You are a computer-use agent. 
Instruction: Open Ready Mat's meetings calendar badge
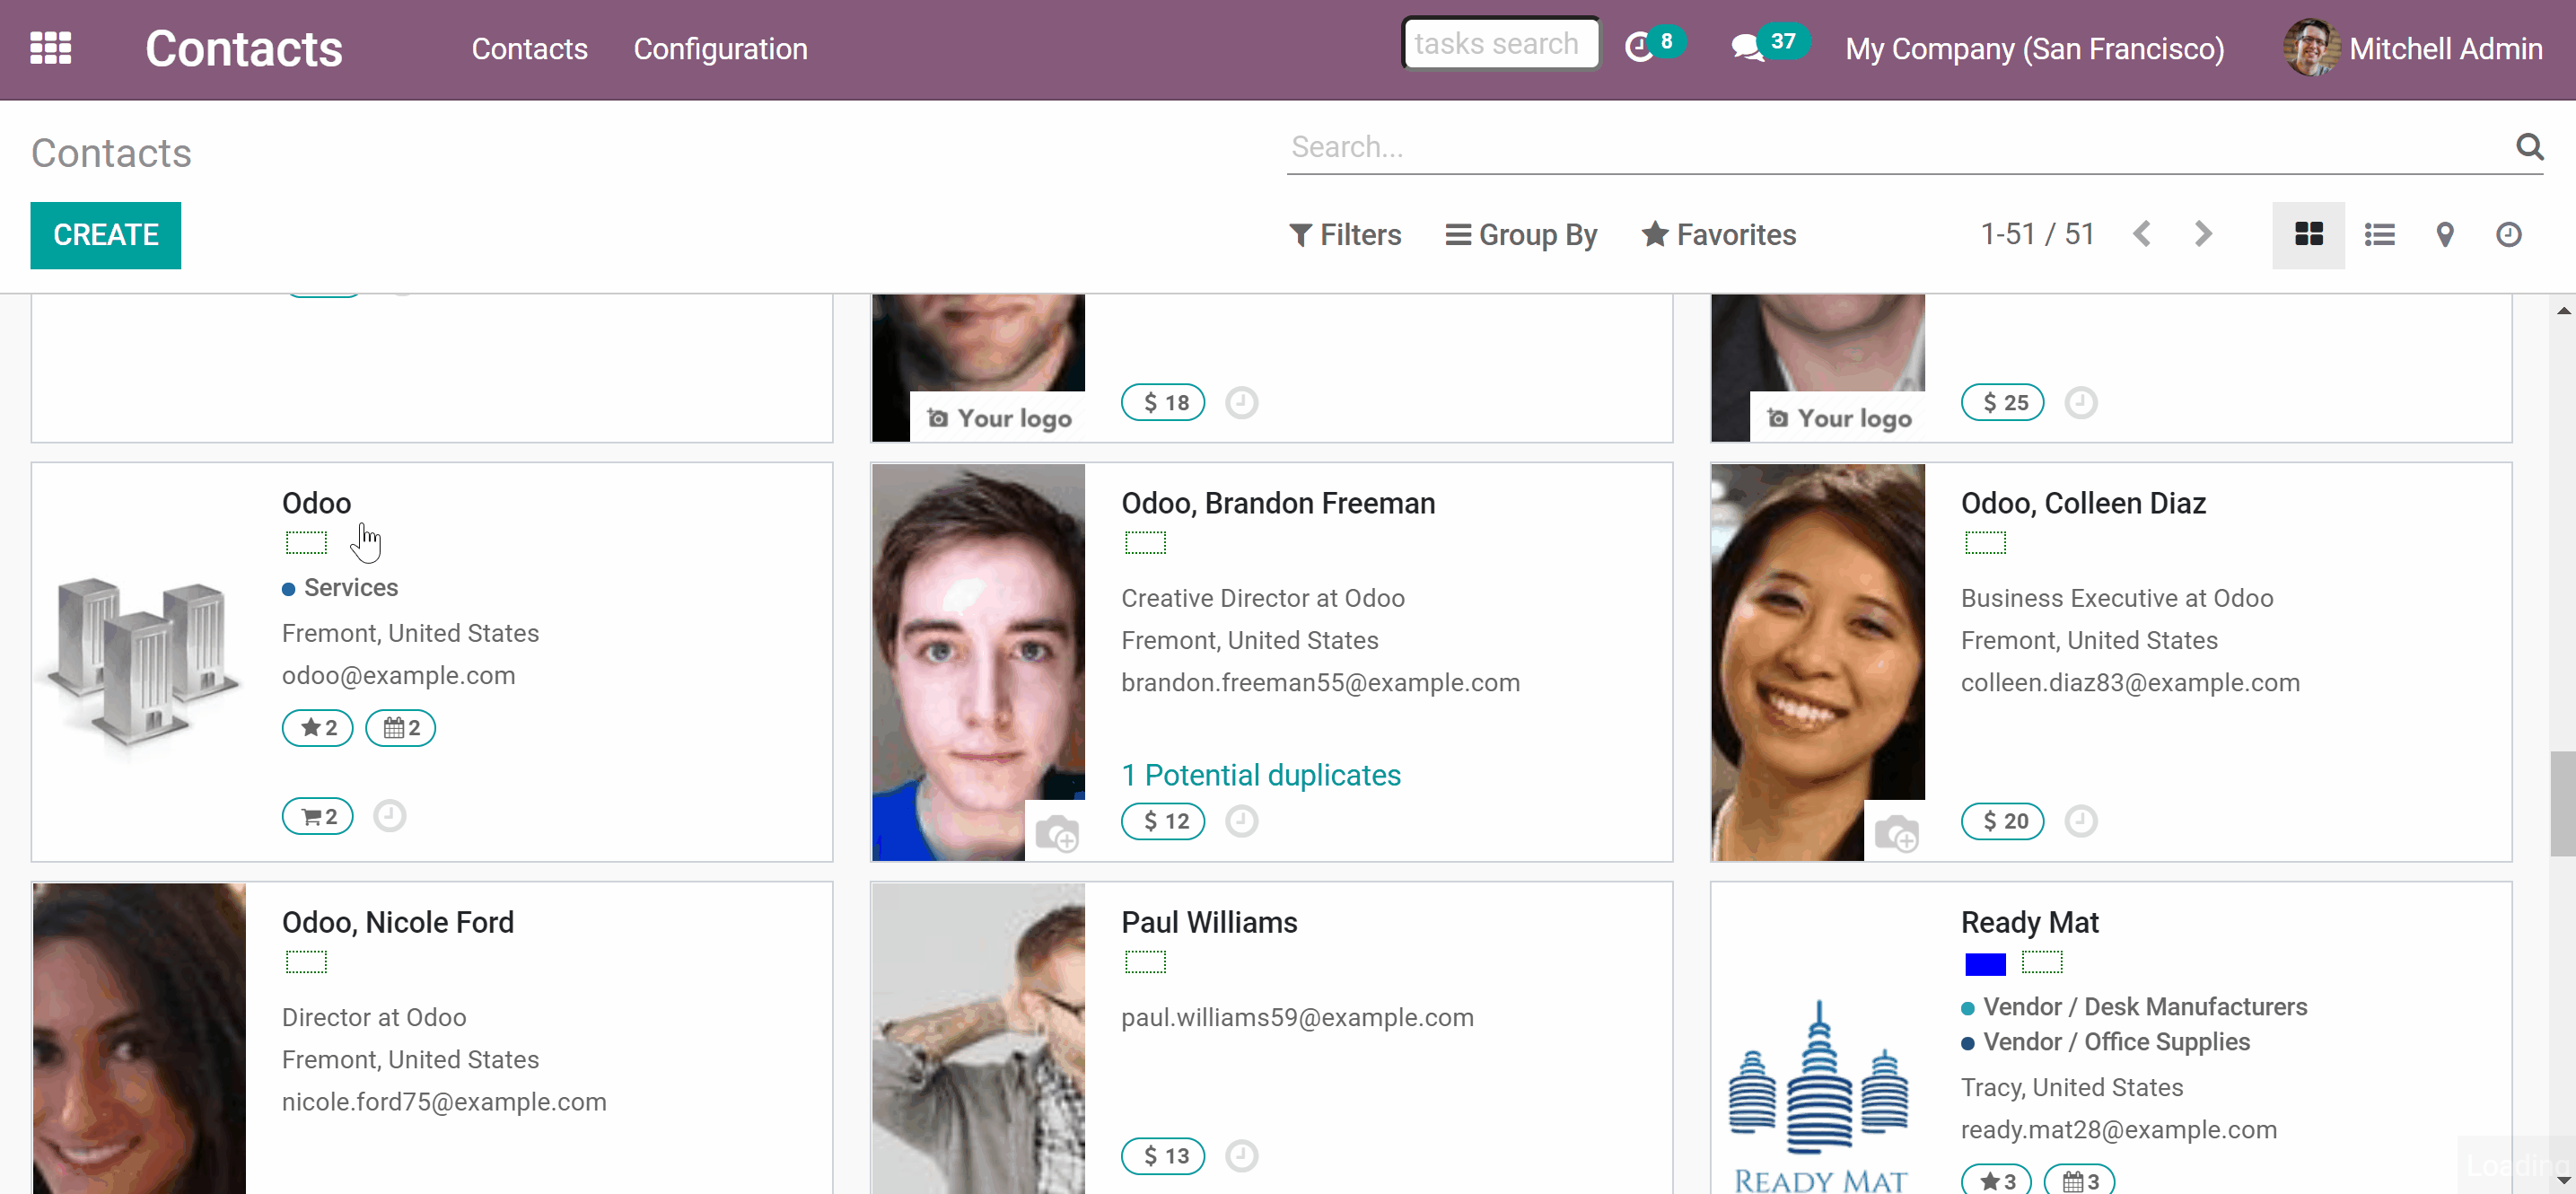[2079, 1180]
